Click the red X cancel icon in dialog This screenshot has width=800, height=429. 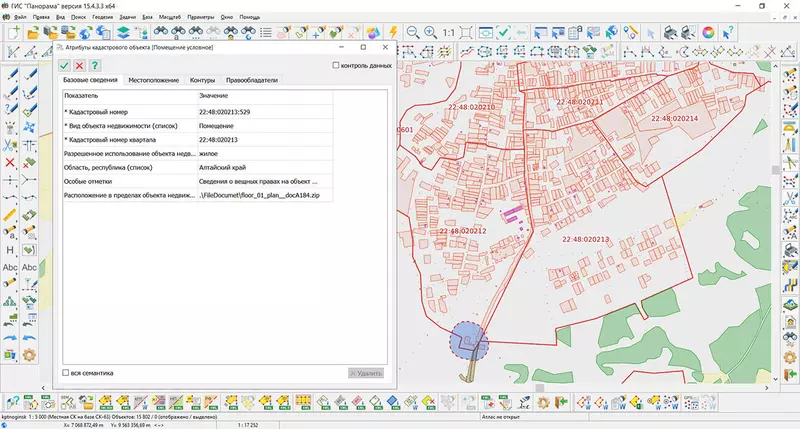79,65
